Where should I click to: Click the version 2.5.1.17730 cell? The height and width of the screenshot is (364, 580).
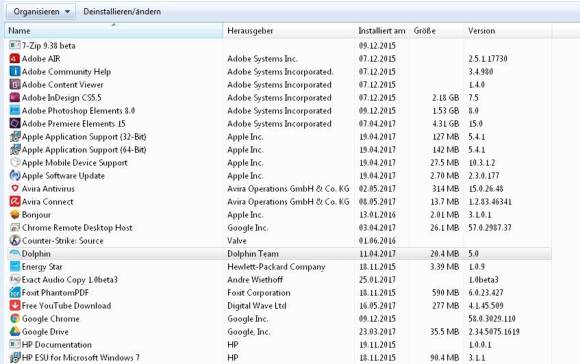coord(488,58)
